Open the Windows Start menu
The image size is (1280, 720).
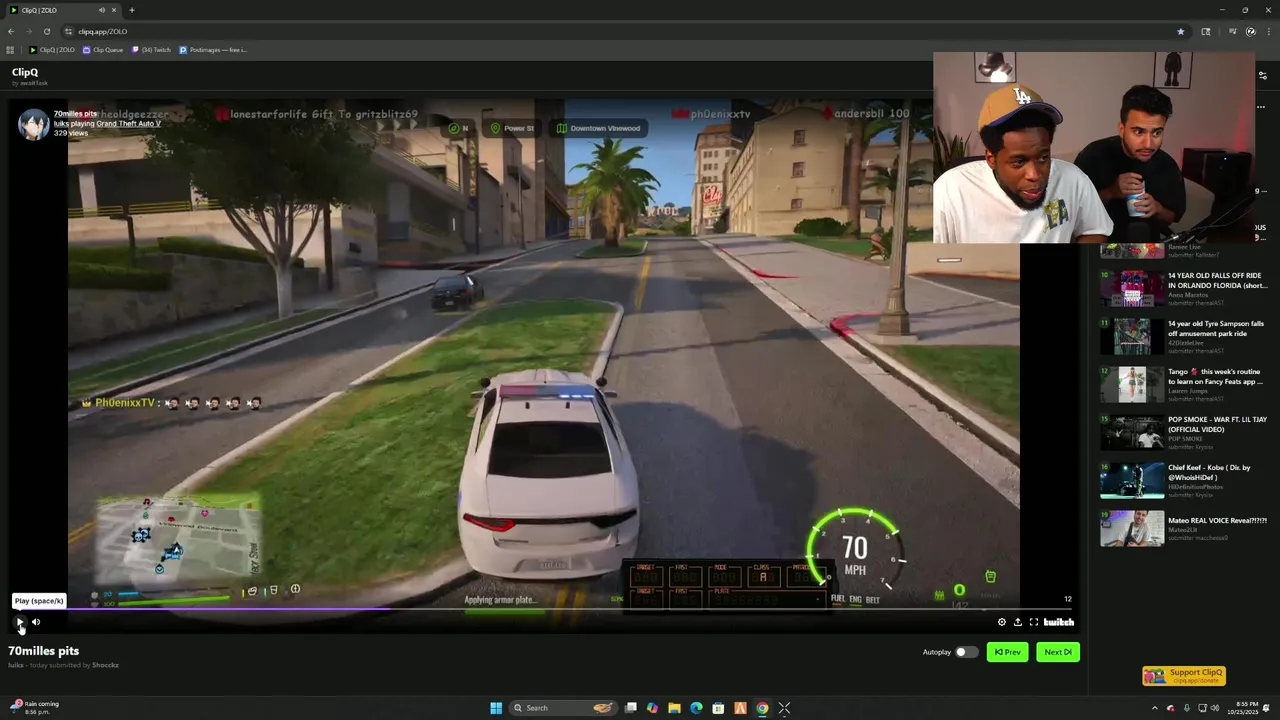[496, 708]
